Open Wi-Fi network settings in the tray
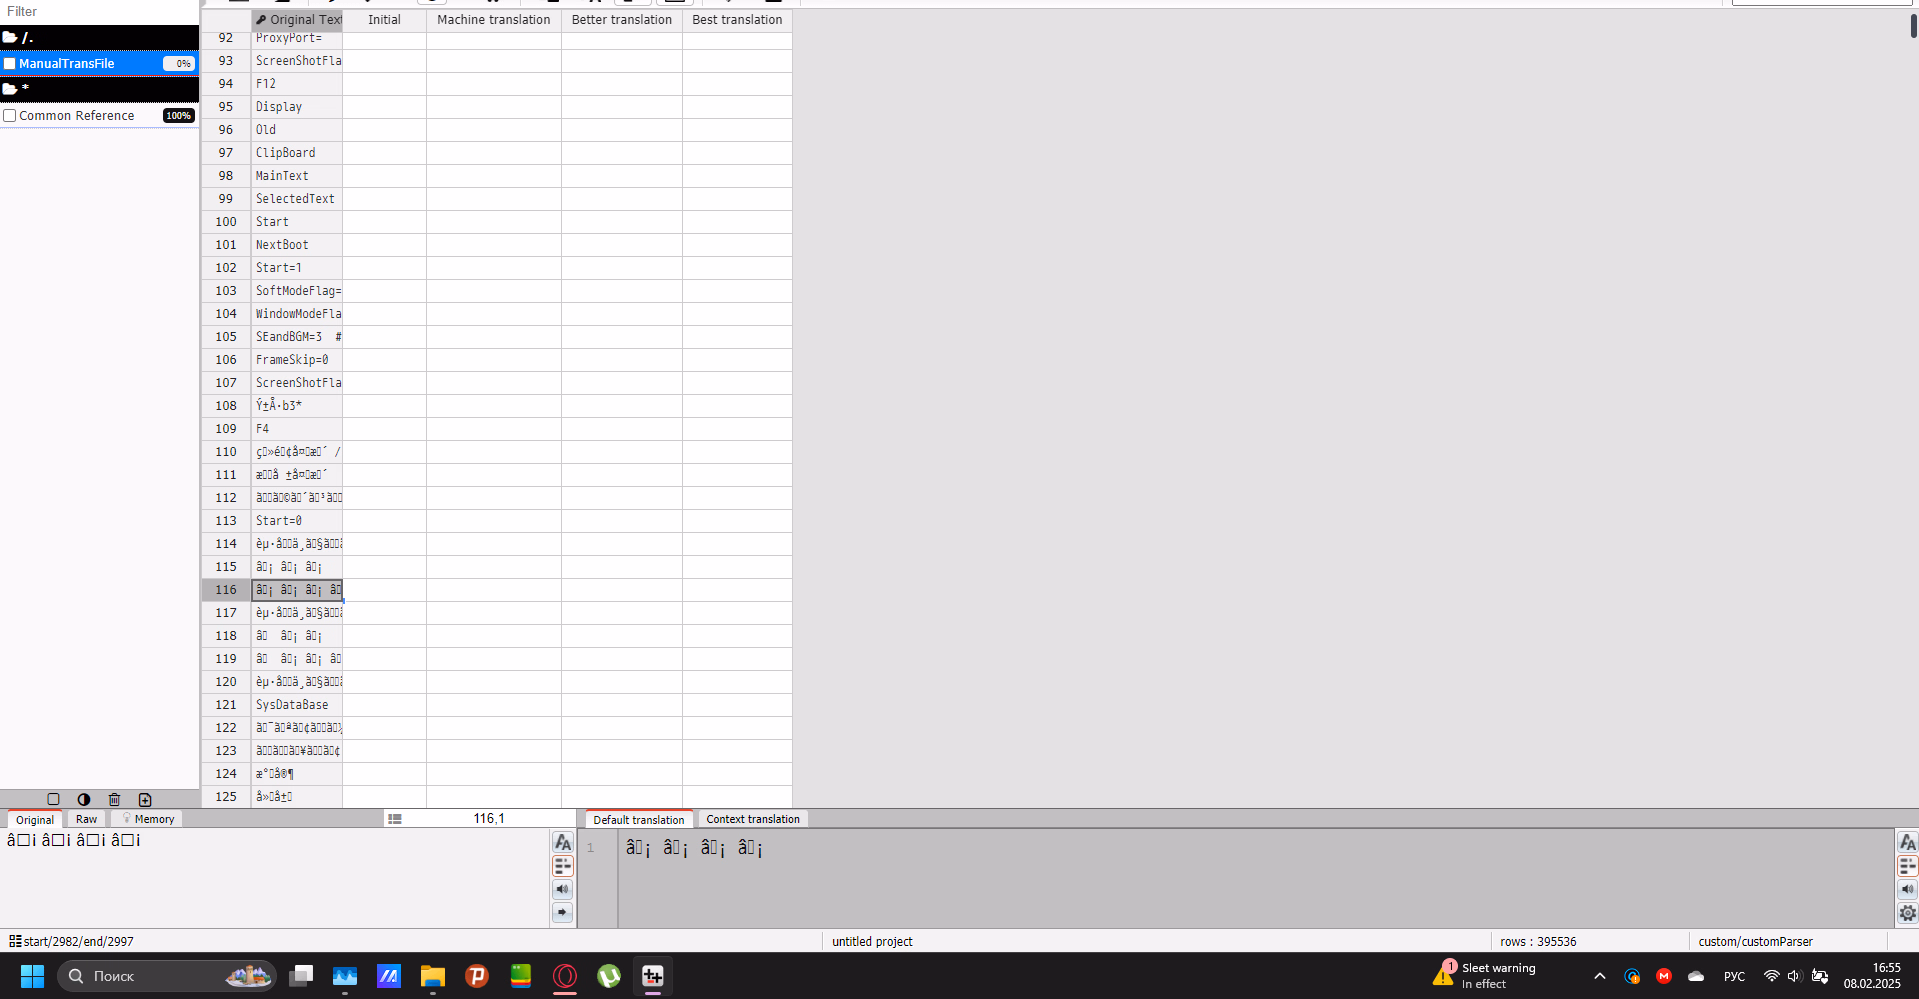Viewport: 1919px width, 999px height. pyautogui.click(x=1771, y=976)
